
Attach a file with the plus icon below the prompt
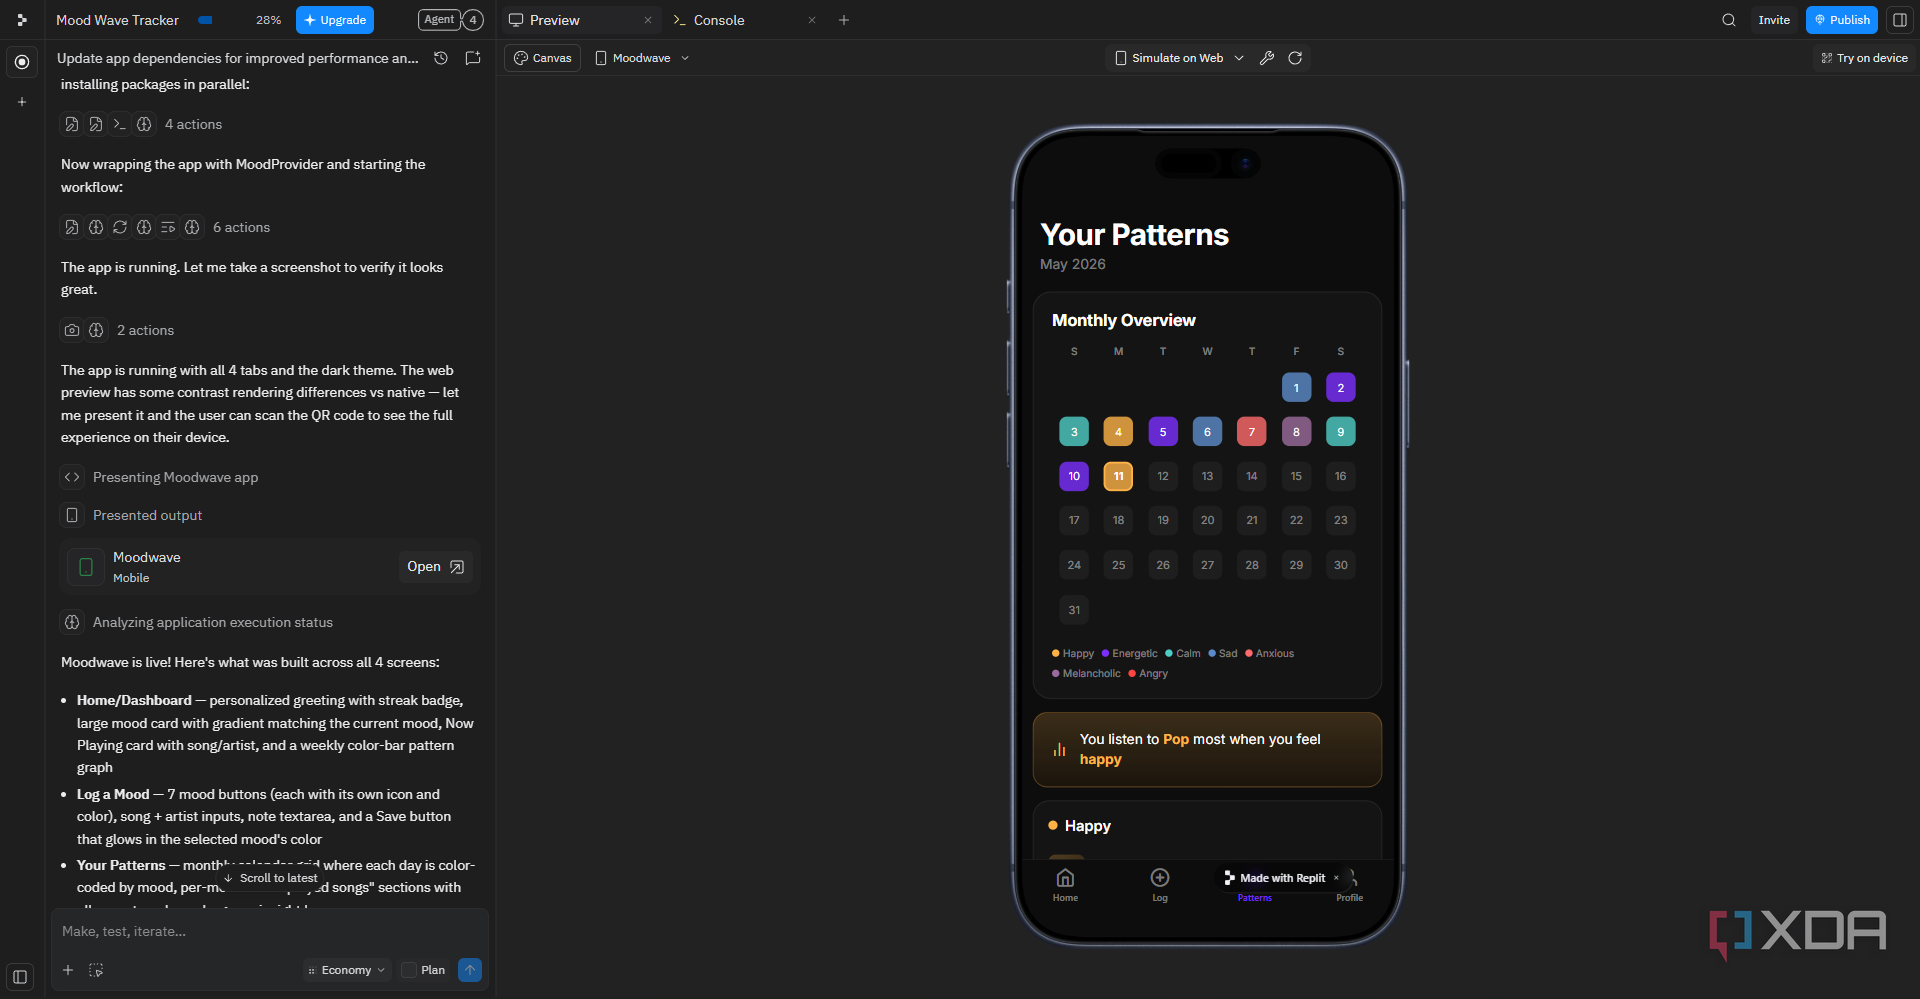tap(68, 970)
